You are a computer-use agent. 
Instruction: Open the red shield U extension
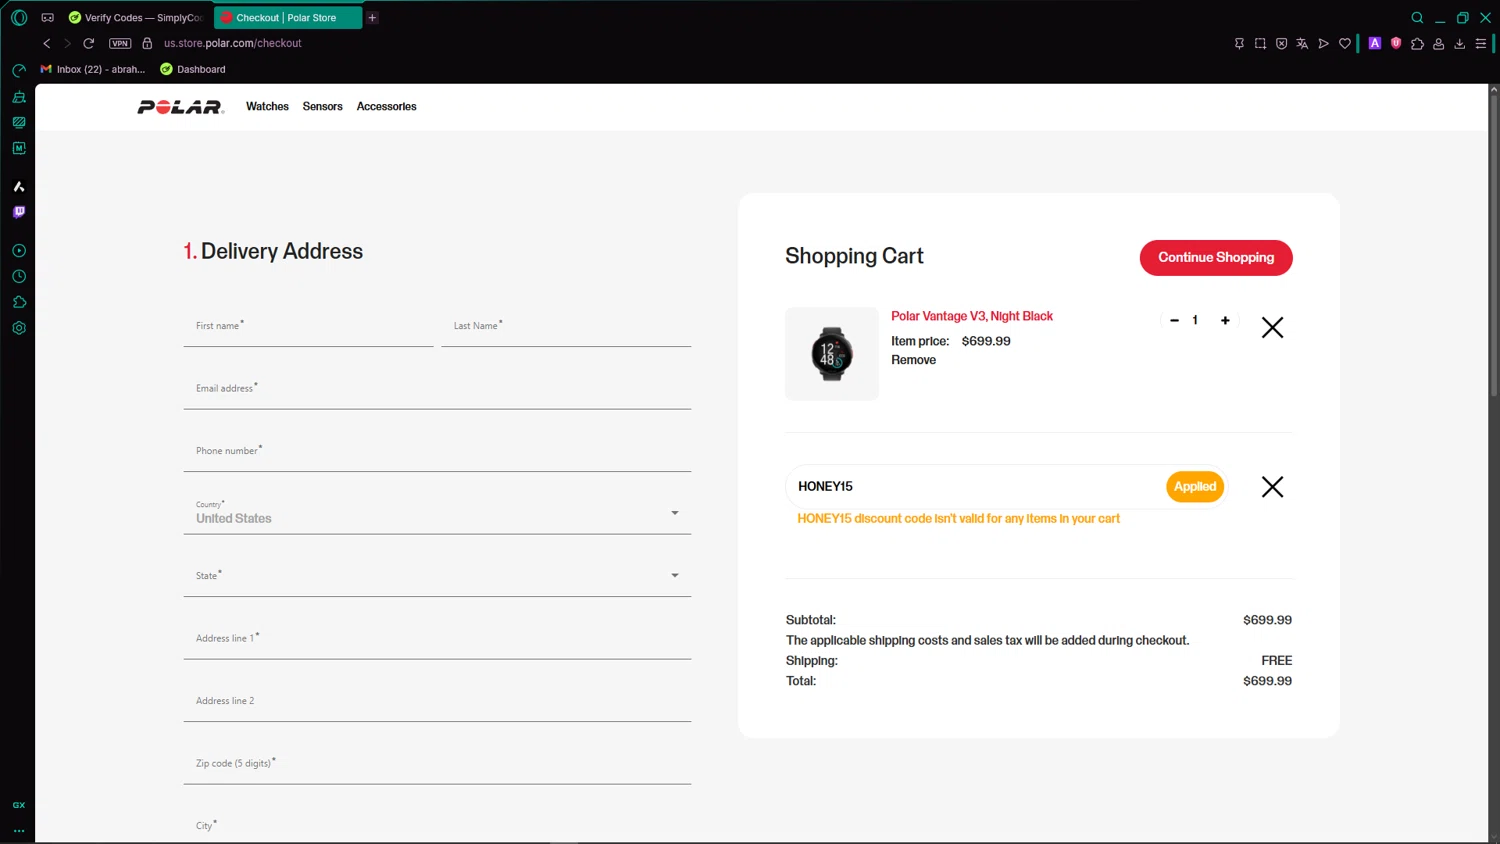point(1396,43)
